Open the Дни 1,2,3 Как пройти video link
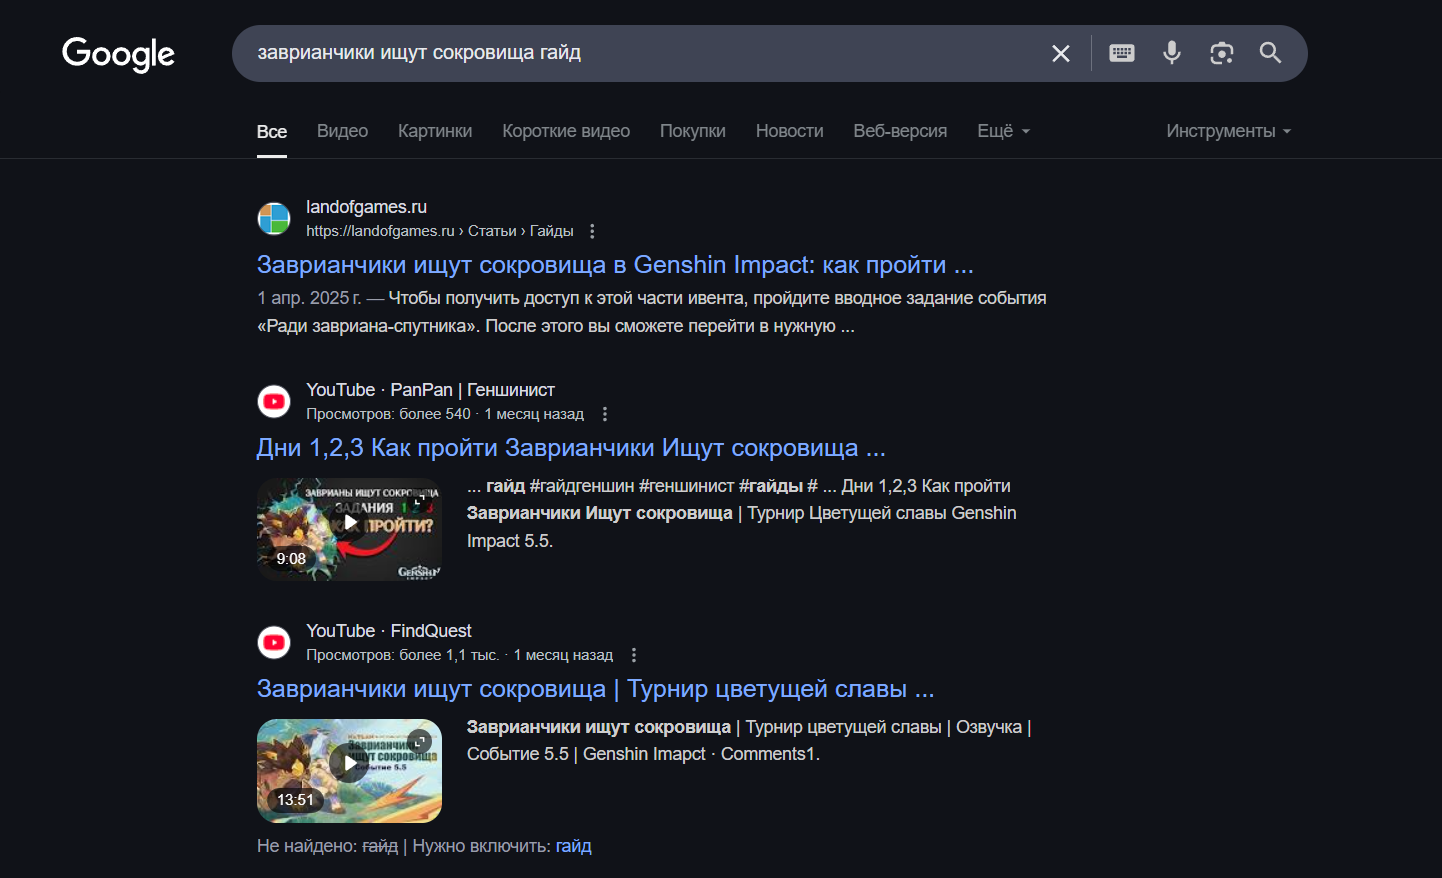1442x878 pixels. [571, 448]
